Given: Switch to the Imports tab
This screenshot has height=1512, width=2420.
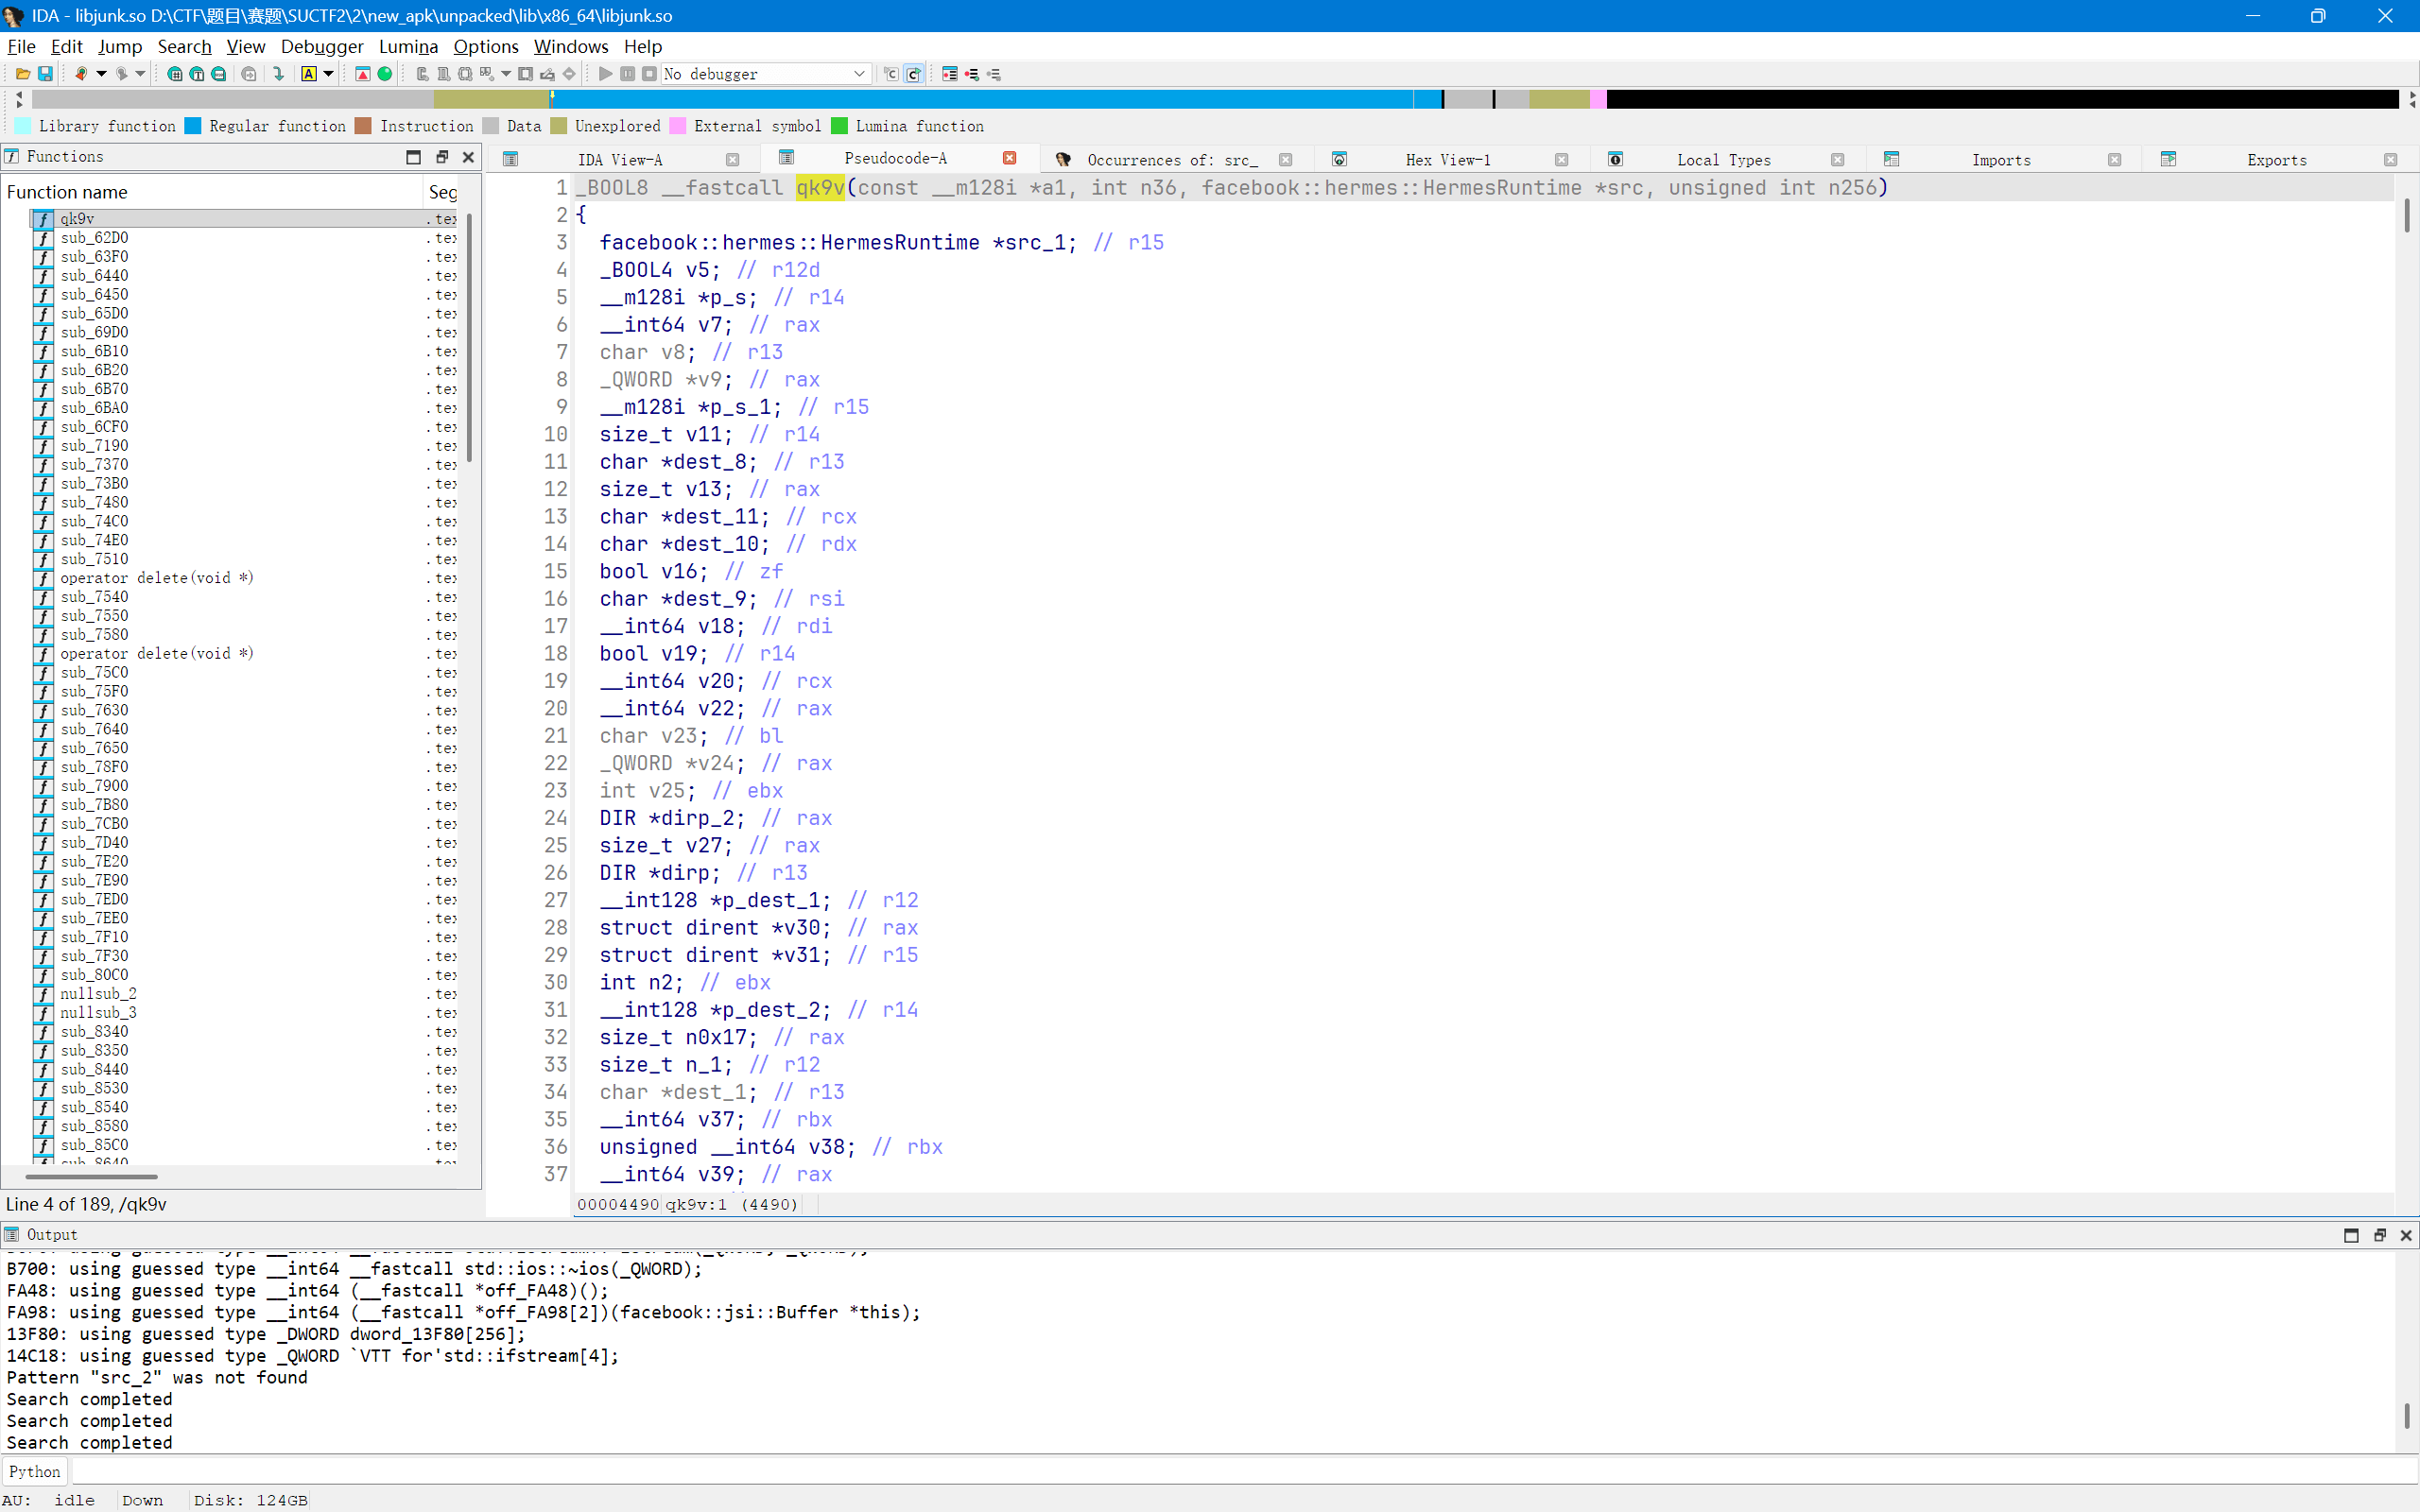Looking at the screenshot, I should pos(2001,159).
